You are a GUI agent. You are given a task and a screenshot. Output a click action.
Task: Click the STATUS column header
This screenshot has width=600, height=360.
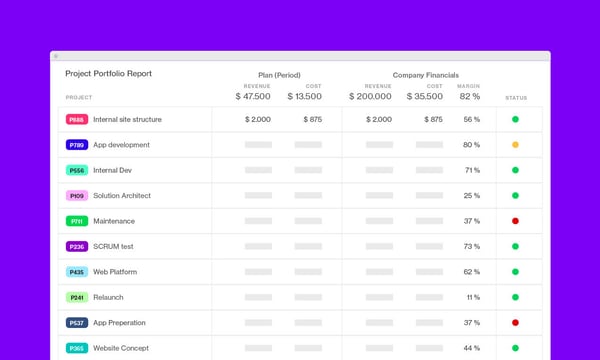(516, 98)
